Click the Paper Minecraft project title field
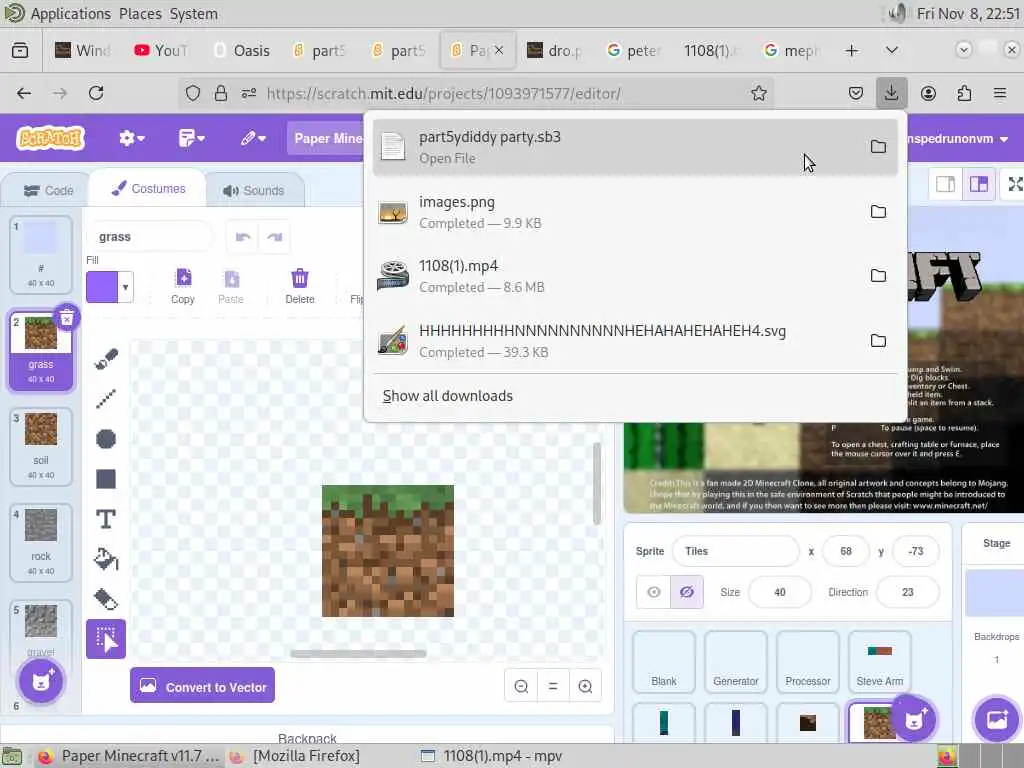 (x=325, y=138)
